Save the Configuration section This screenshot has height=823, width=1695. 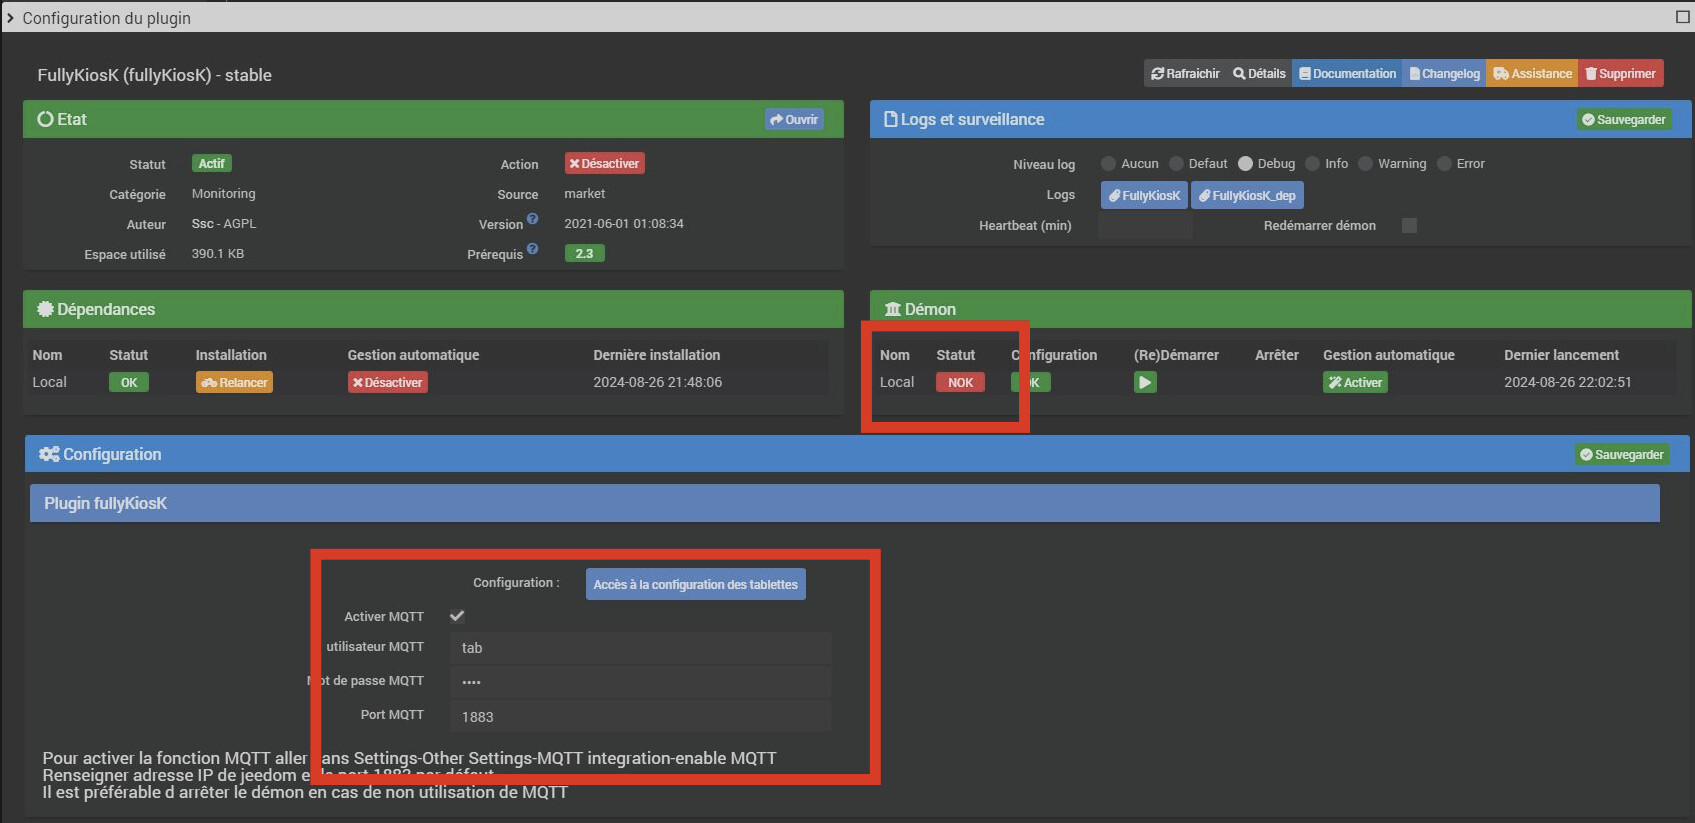coord(1622,454)
